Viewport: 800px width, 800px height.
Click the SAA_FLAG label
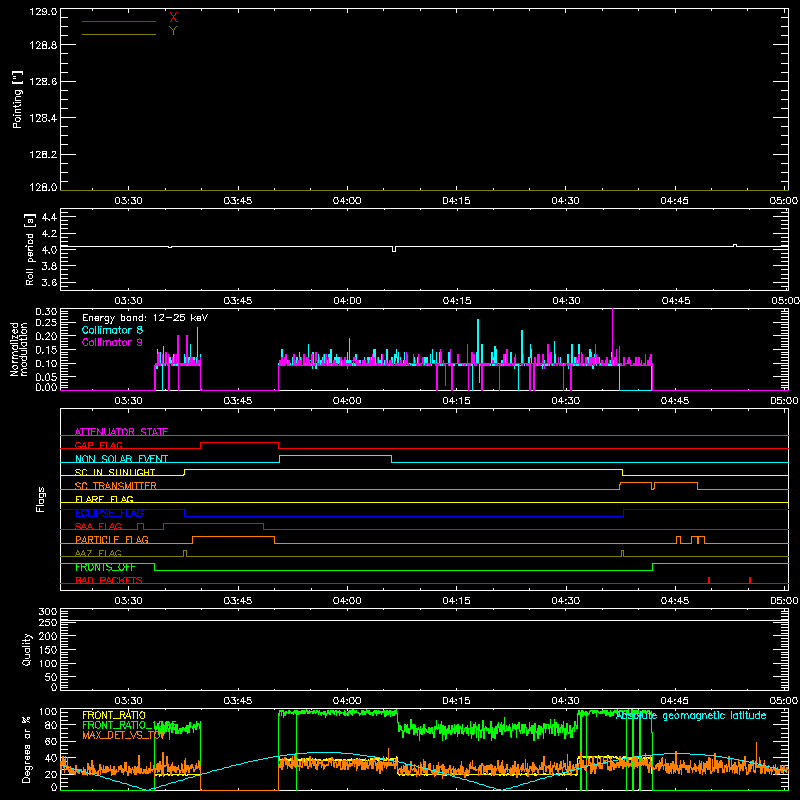(98, 526)
